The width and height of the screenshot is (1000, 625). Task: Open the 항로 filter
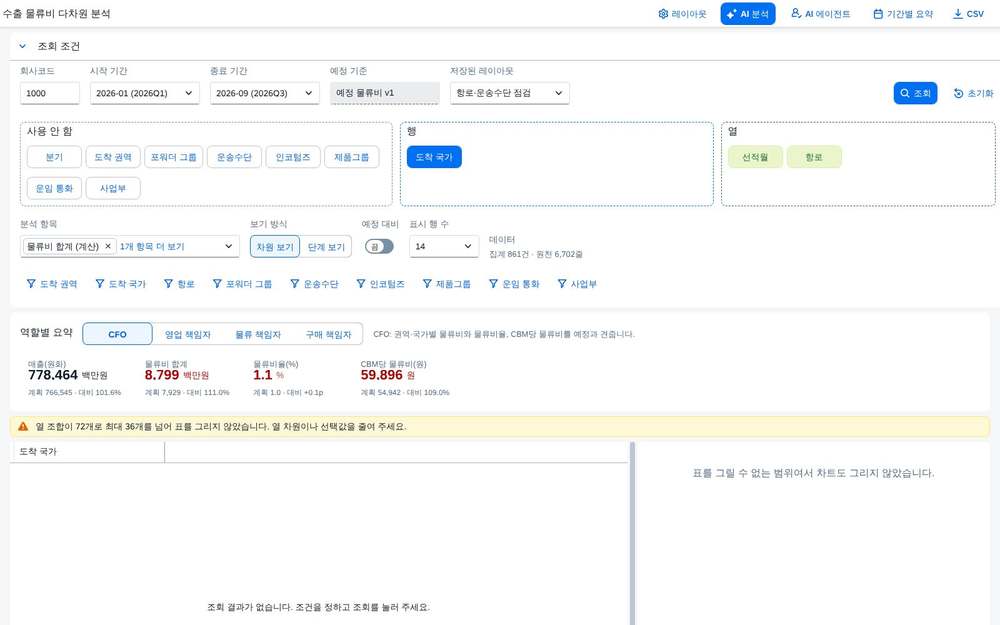click(179, 284)
